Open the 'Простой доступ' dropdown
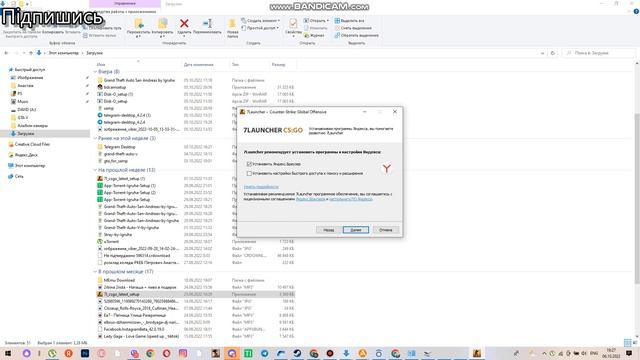This screenshot has height=360, width=640. click(260, 28)
